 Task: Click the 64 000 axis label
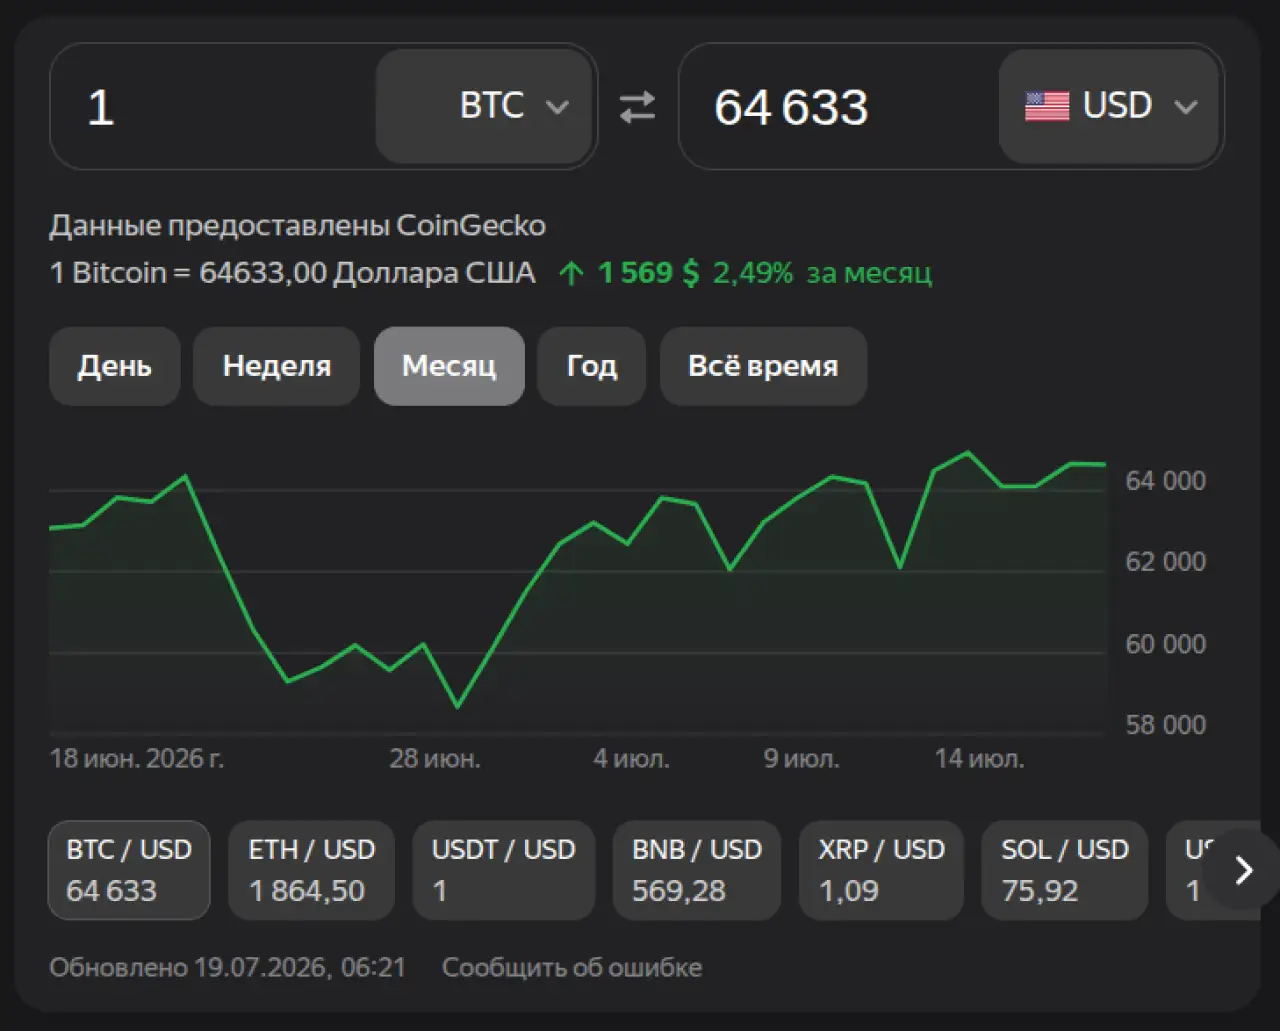(x=1166, y=481)
